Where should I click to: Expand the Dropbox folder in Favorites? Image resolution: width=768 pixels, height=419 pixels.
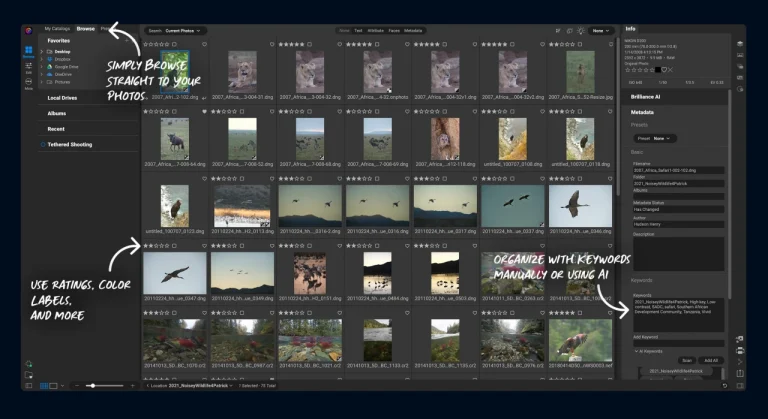coord(42,59)
